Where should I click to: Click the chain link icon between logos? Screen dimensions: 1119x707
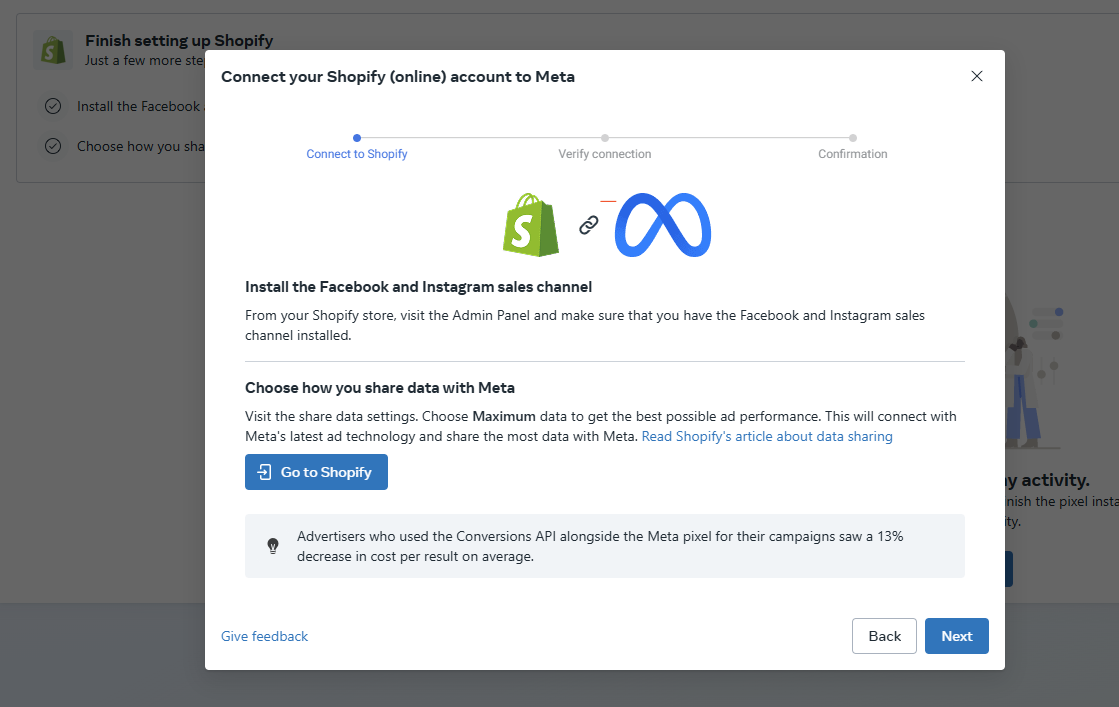coord(589,225)
